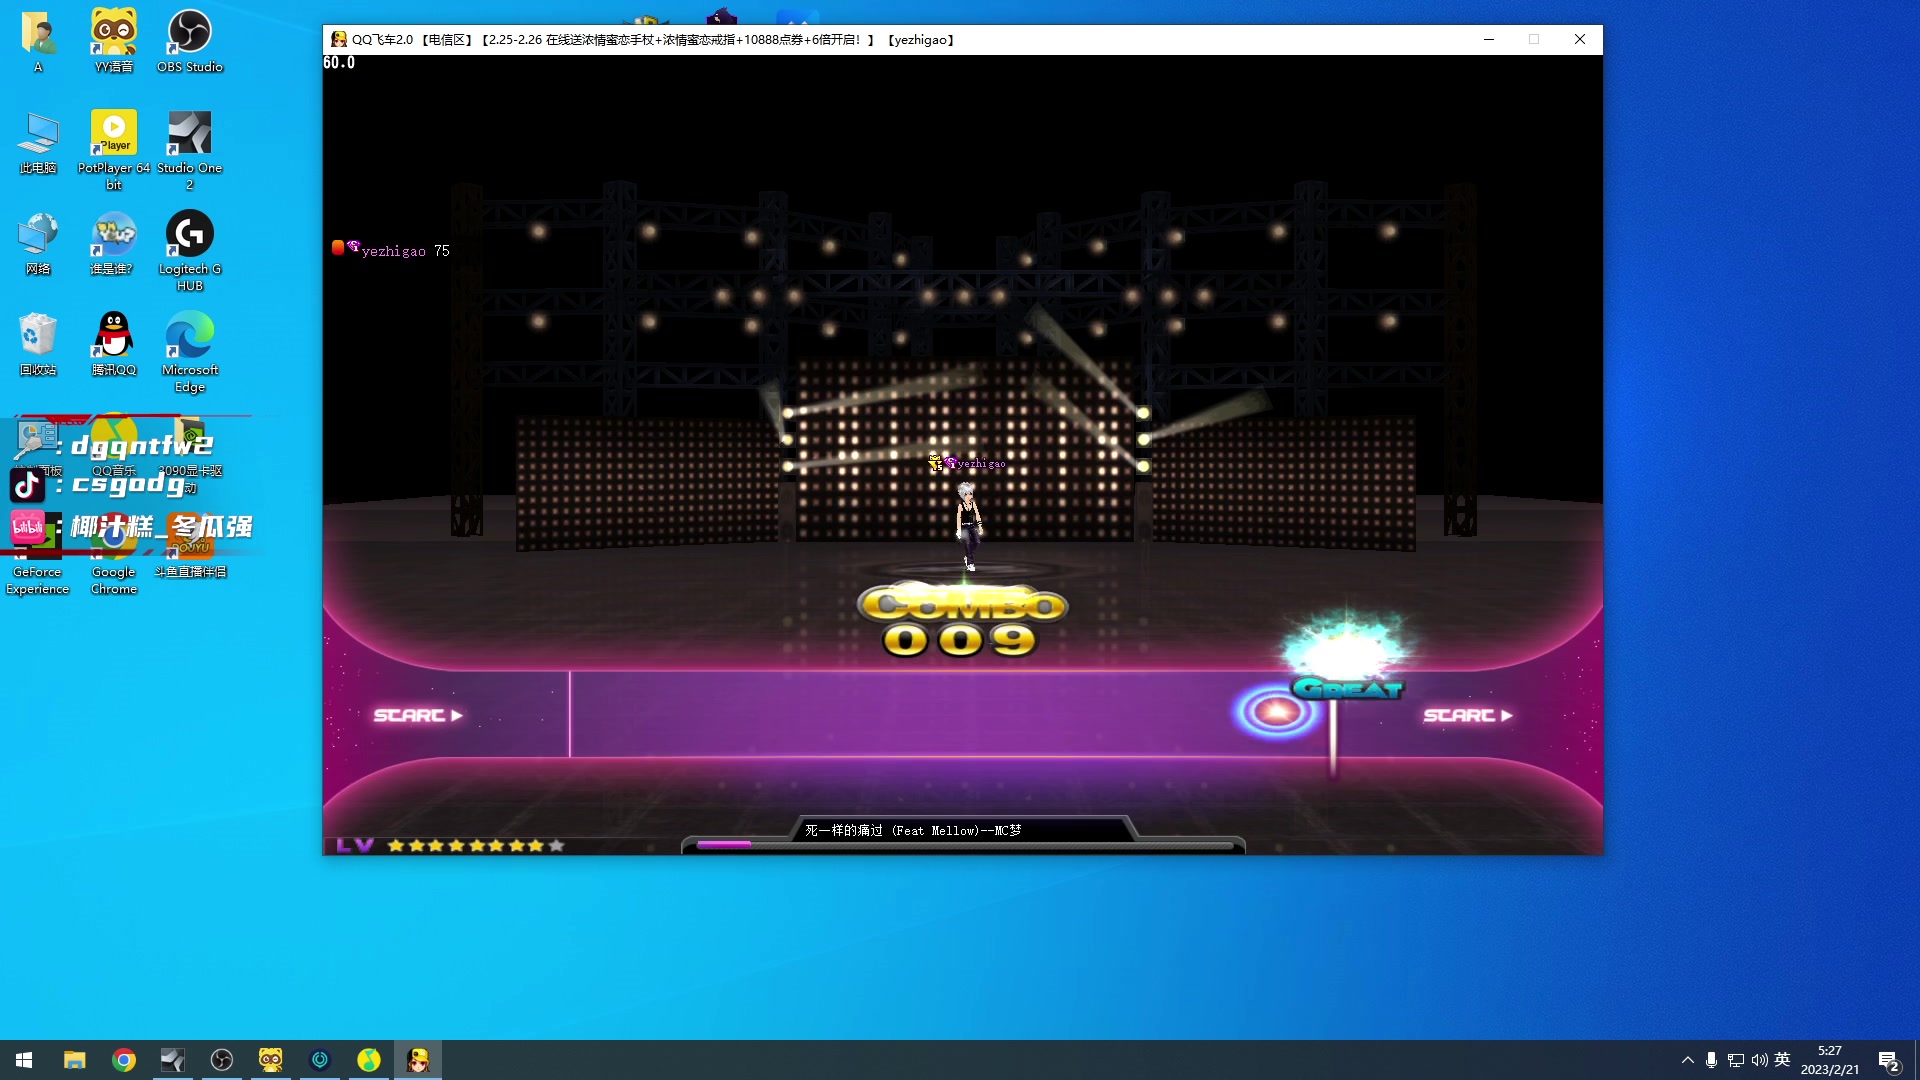1920x1080 pixels.
Task: Open the 谁是谁? desktop shortcut
Action: tap(114, 244)
